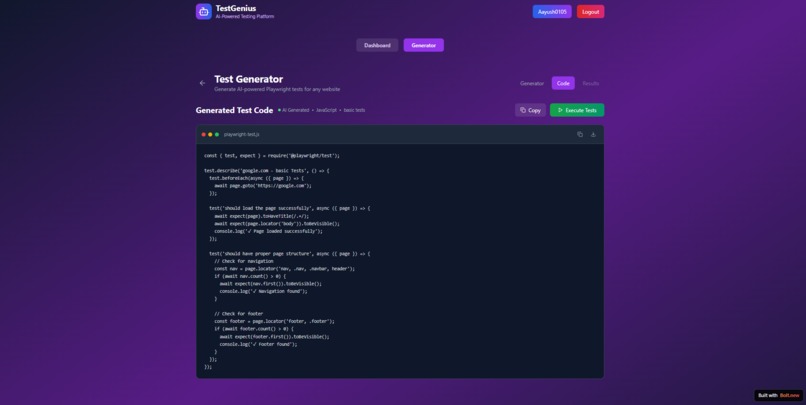Screen dimensions: 806x405
Task: Click the 'should have proper page structure' line
Action: (x=289, y=254)
